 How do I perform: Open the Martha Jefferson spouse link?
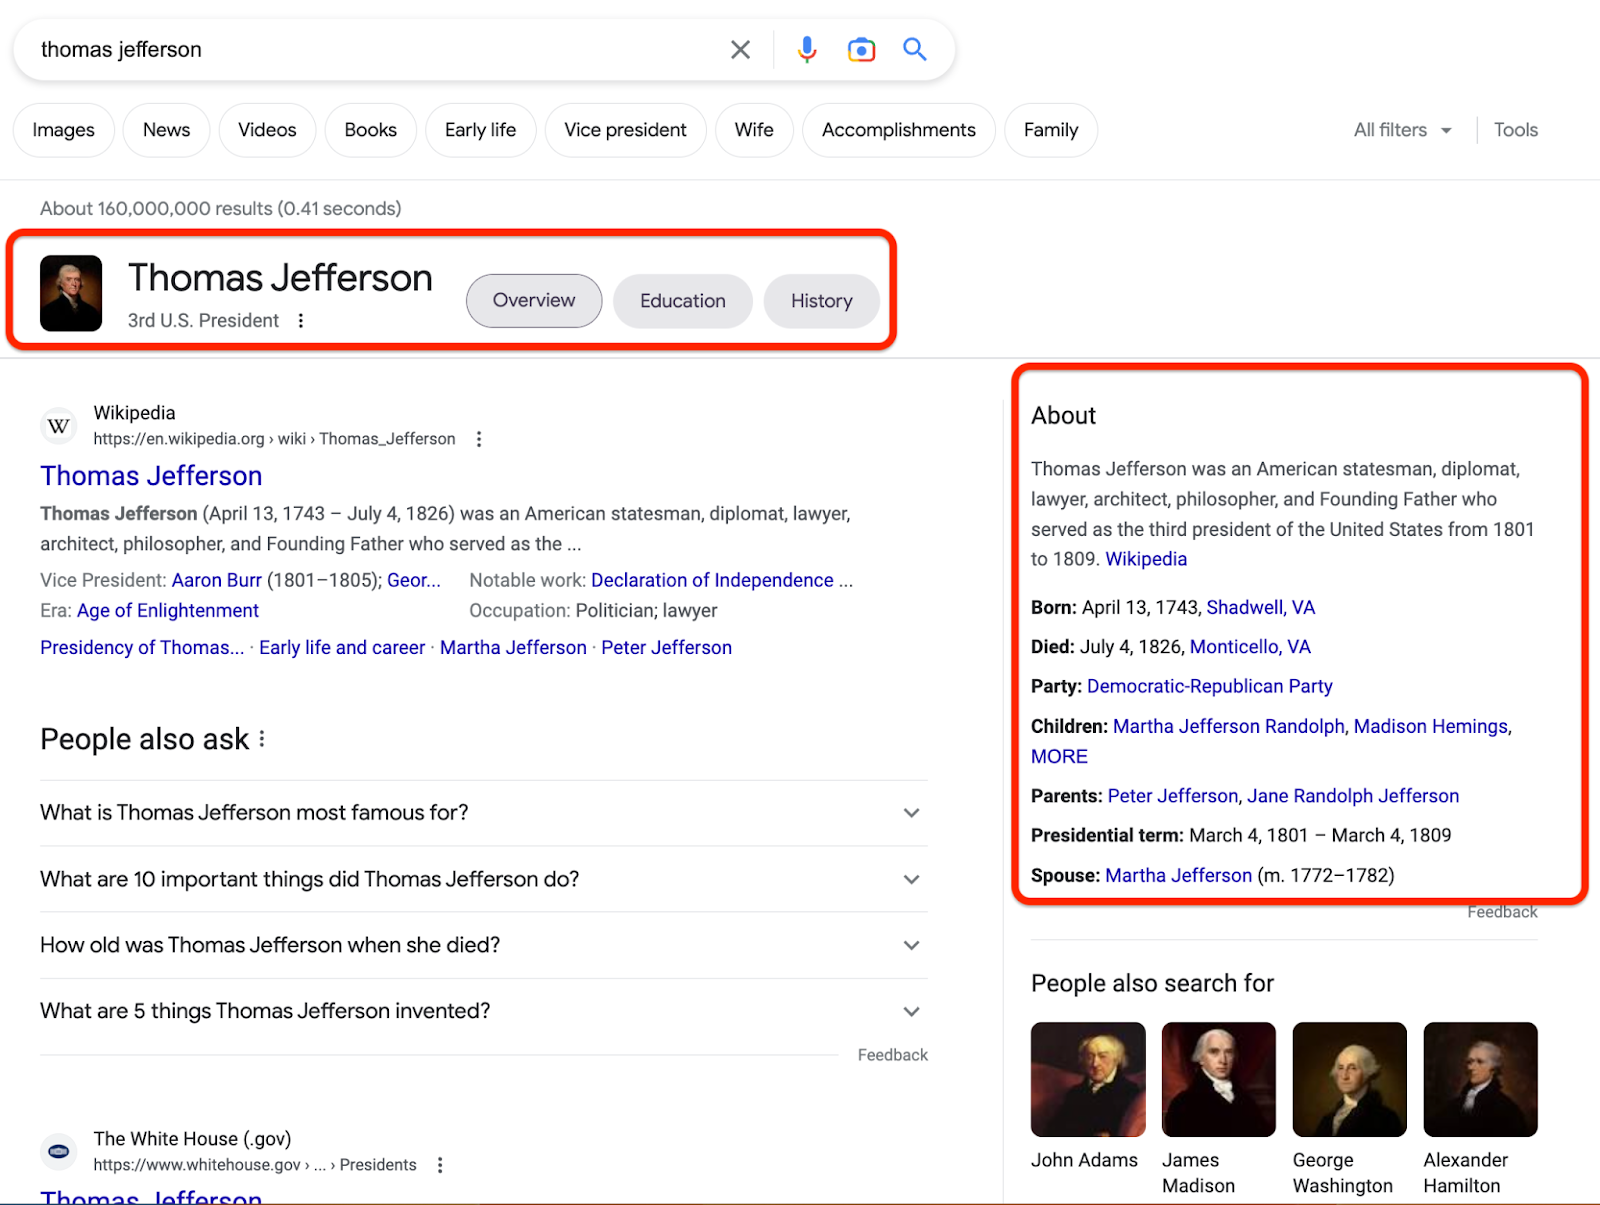1178,876
